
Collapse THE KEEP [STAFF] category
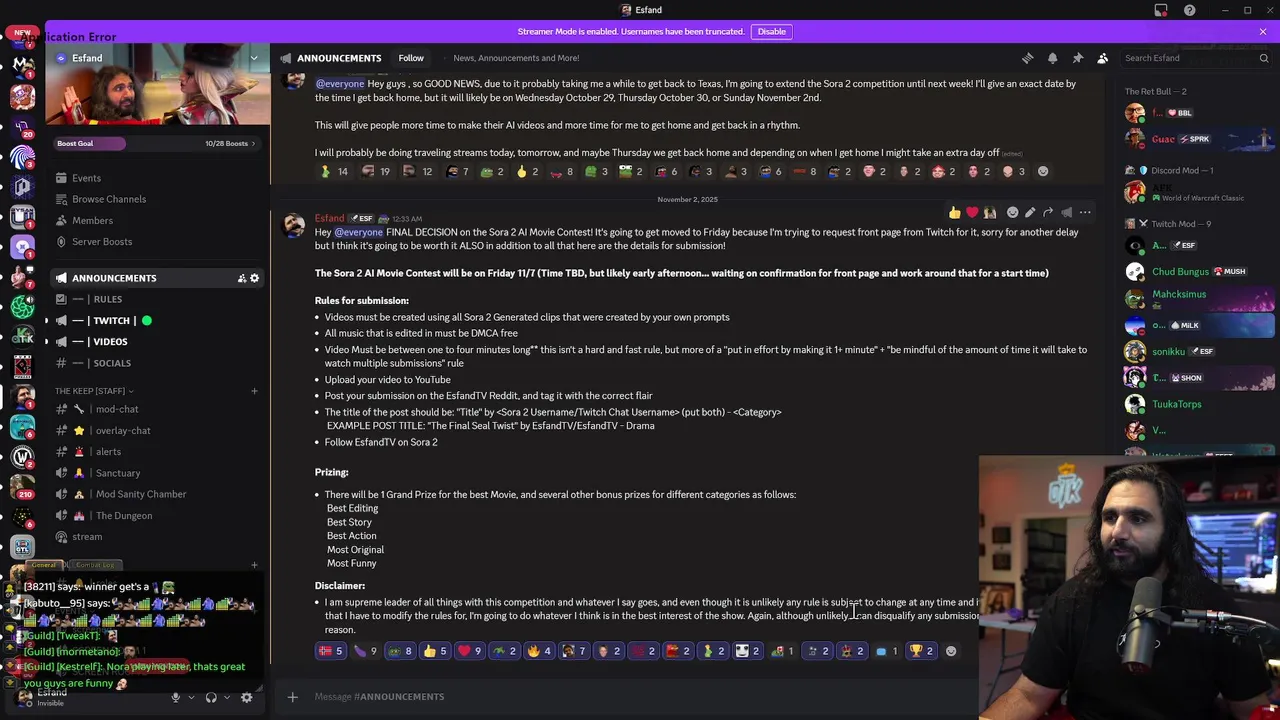tap(94, 391)
